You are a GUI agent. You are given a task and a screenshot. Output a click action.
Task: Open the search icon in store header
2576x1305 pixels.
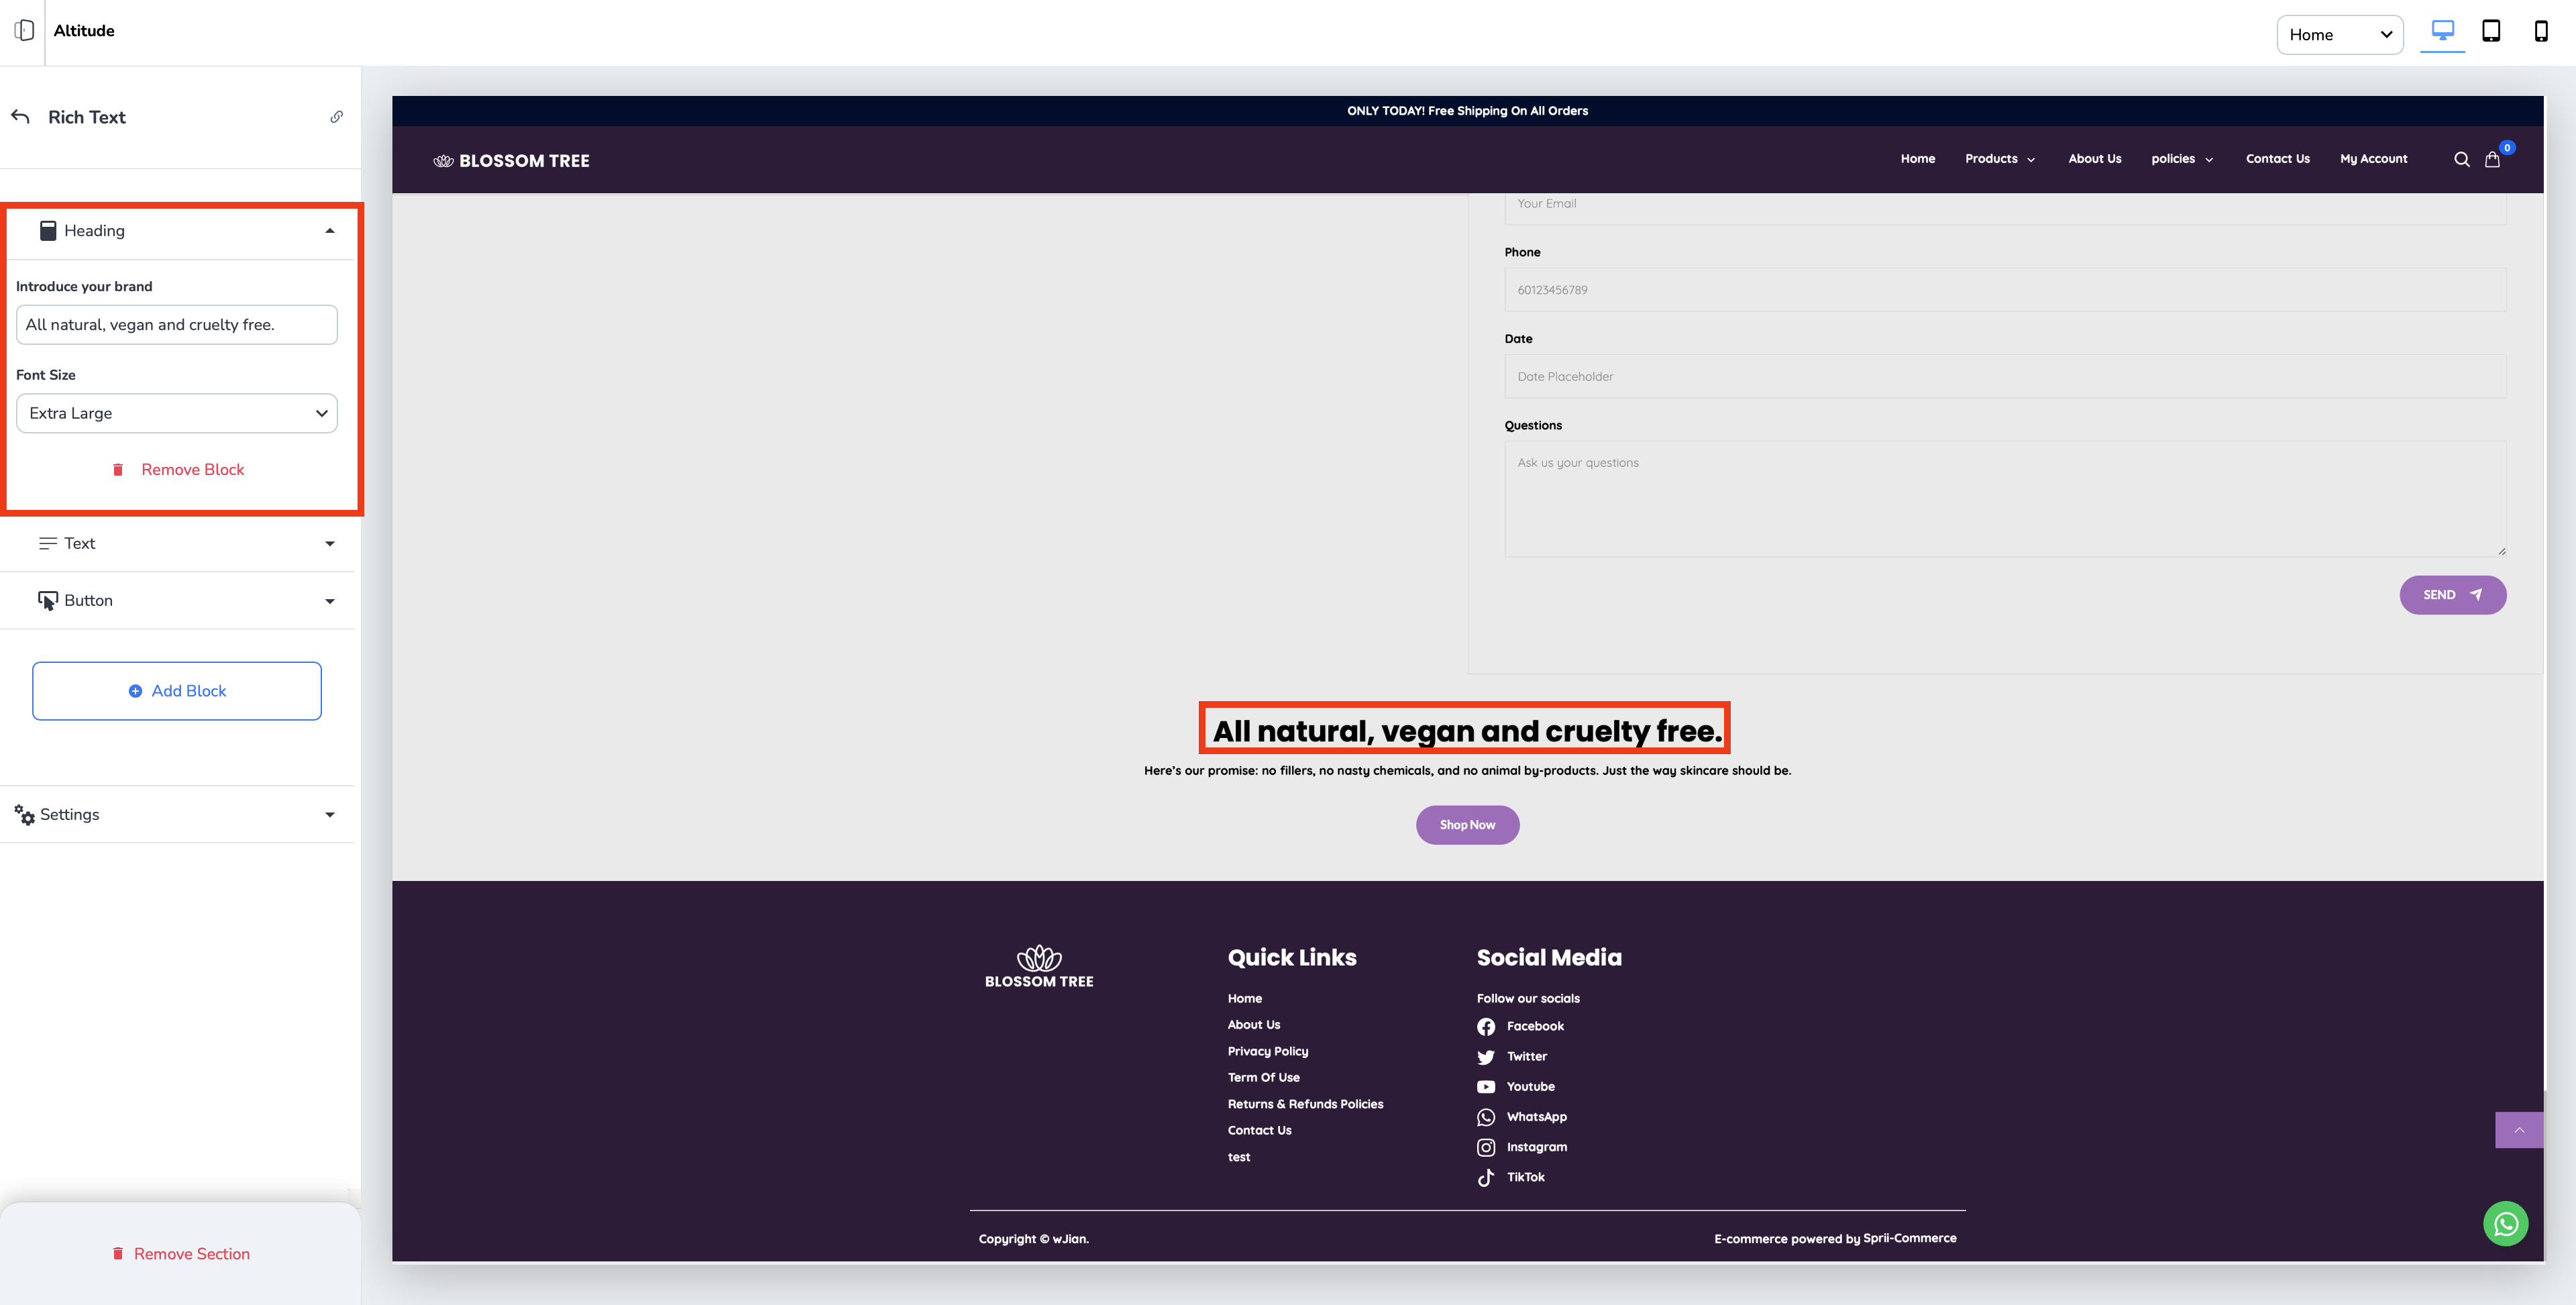[2461, 159]
